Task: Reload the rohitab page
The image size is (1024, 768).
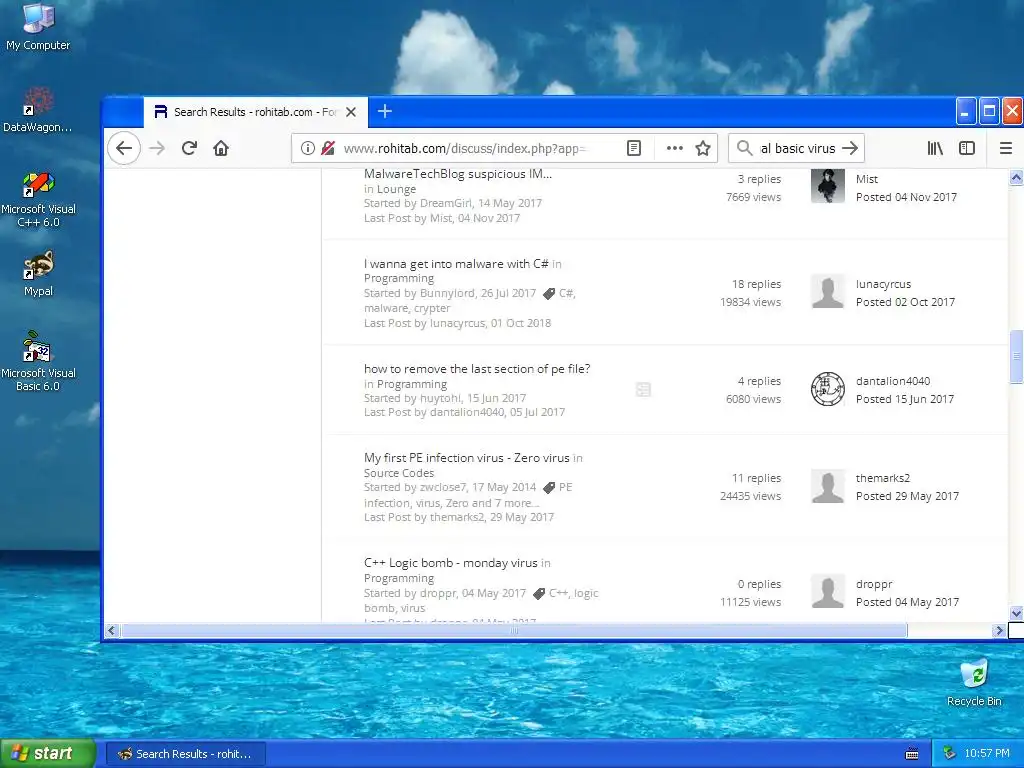Action: 189,148
